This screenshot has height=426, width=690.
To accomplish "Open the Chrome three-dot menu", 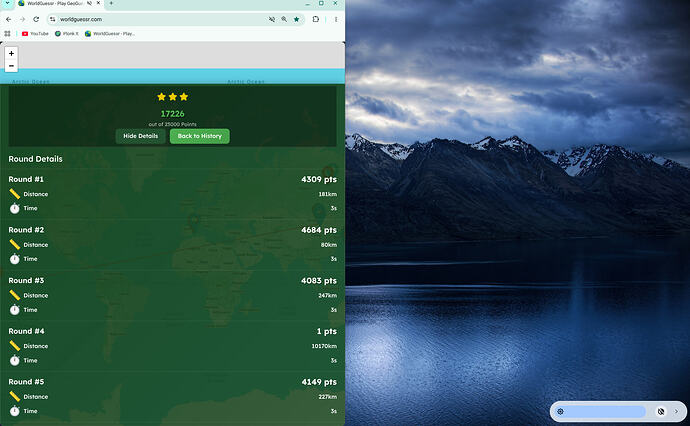I will pyautogui.click(x=336, y=19).
